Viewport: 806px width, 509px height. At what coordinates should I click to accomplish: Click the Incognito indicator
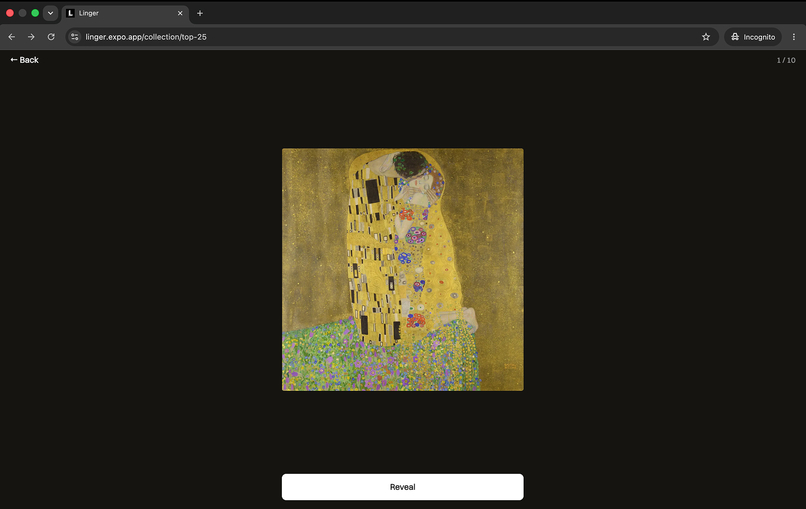[753, 37]
